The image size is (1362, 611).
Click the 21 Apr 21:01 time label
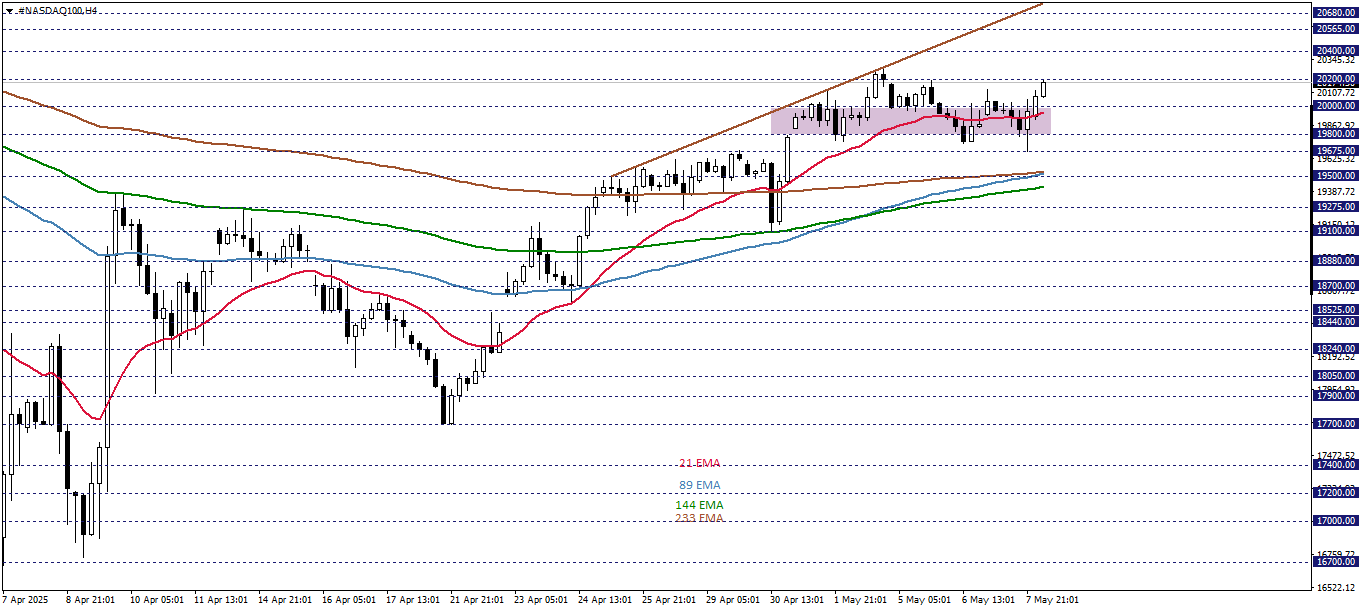pyautogui.click(x=477, y=601)
